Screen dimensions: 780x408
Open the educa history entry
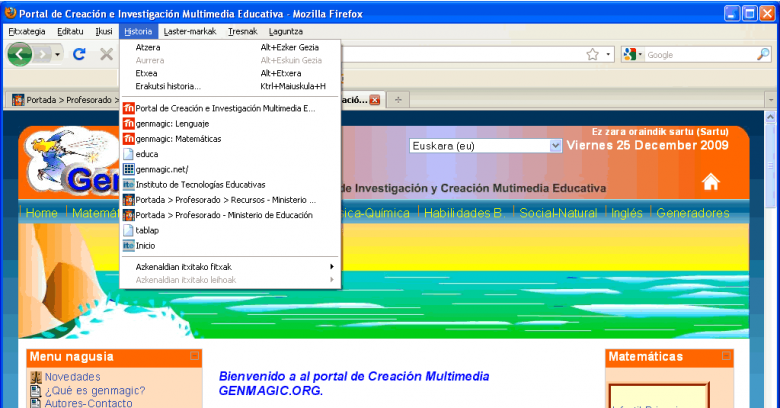(230, 154)
